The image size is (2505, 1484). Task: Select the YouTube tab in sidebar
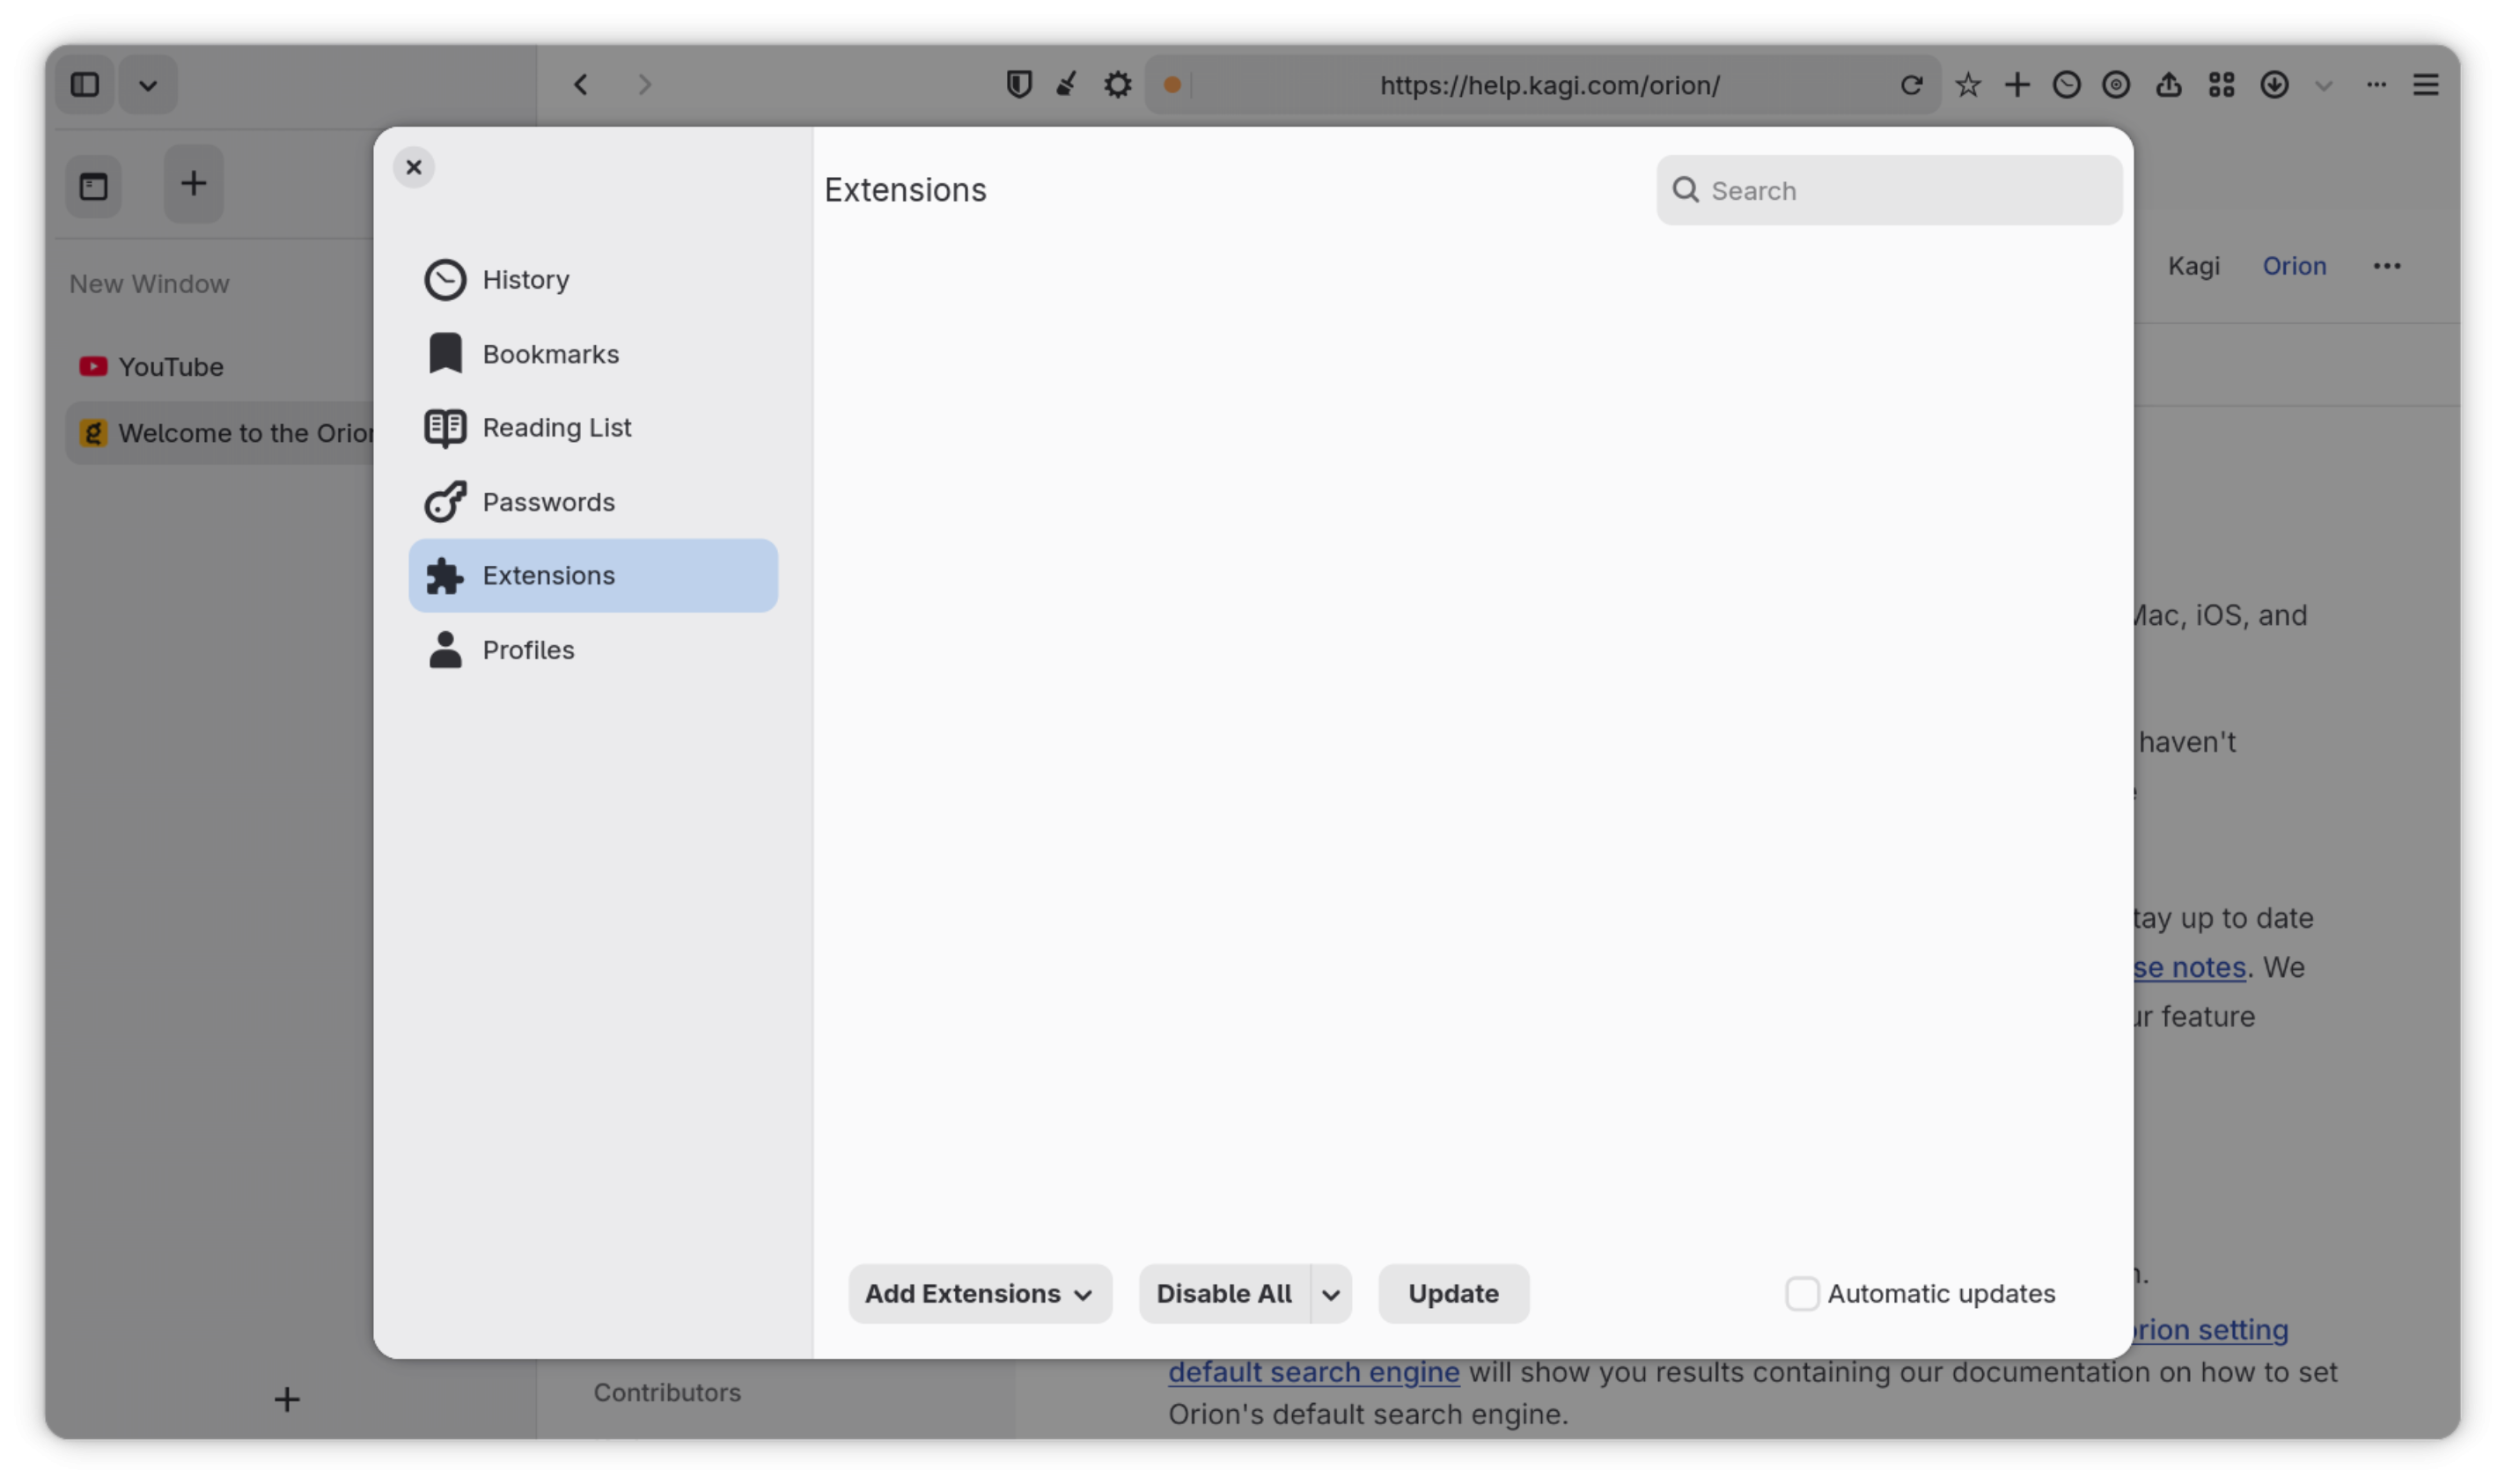tap(220, 367)
